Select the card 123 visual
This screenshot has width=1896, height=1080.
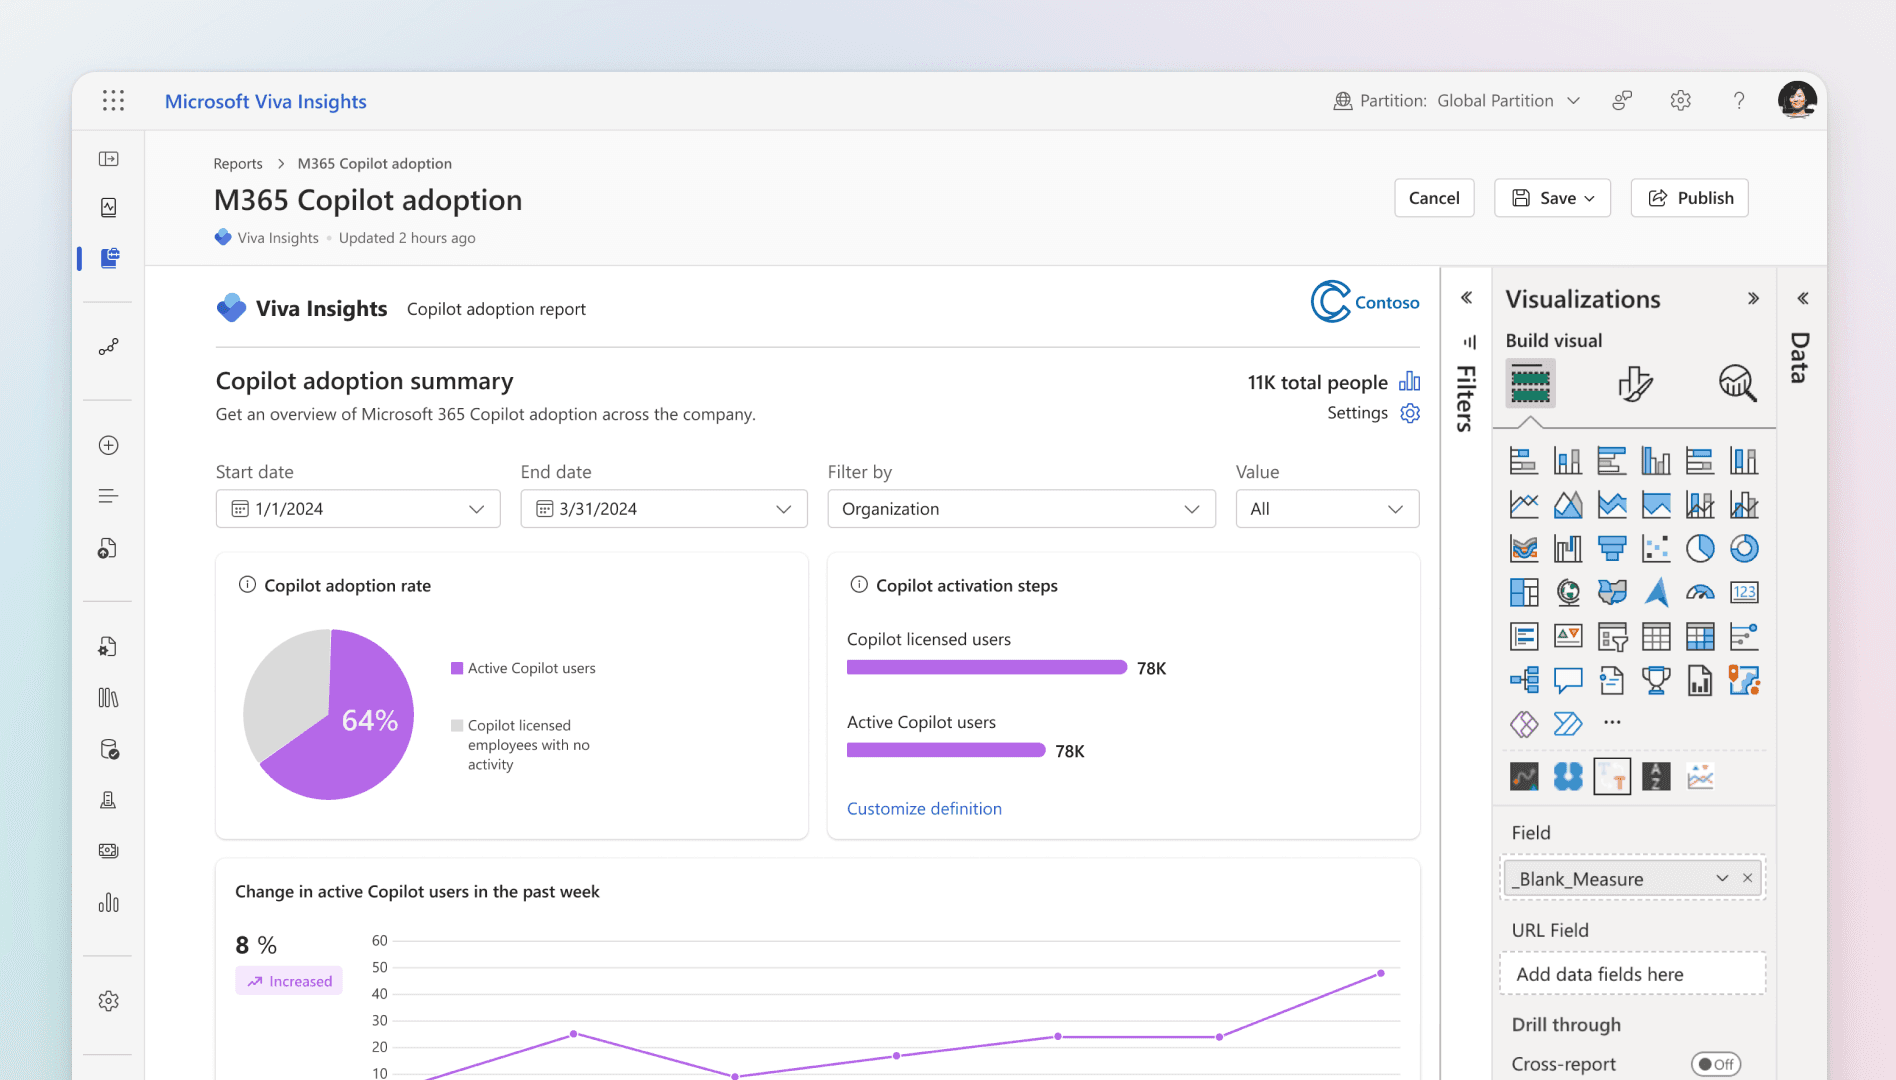1743,592
